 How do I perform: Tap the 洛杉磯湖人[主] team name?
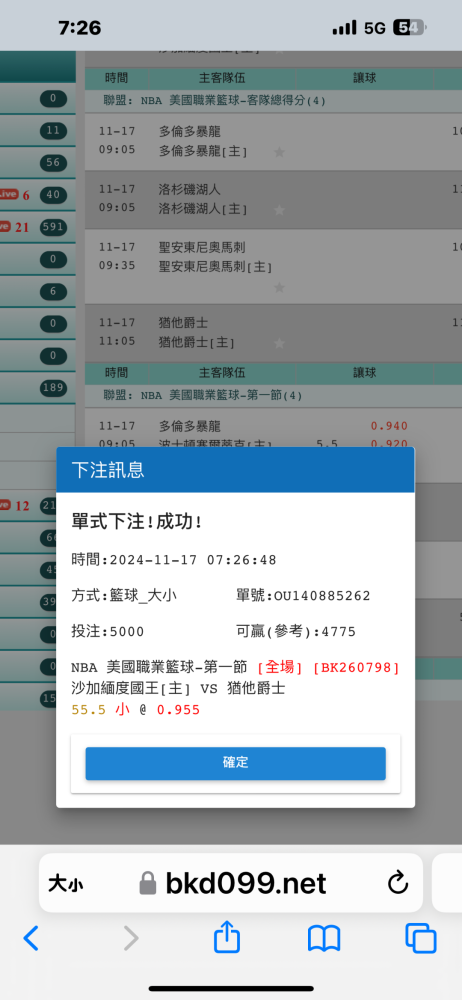tap(203, 209)
